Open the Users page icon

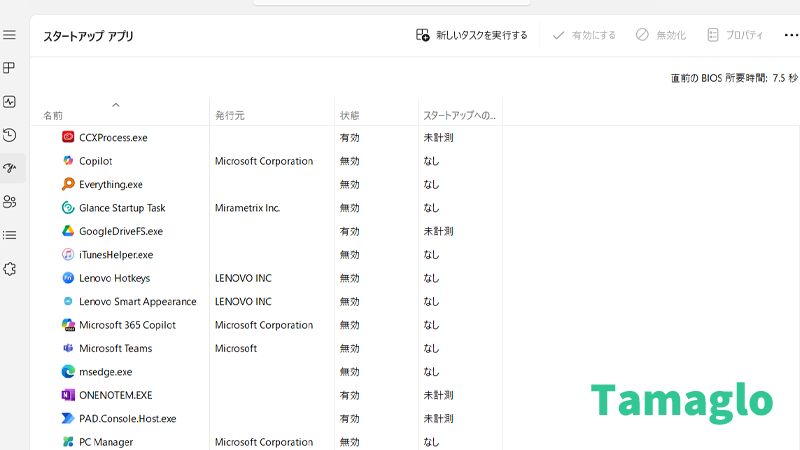(9, 202)
